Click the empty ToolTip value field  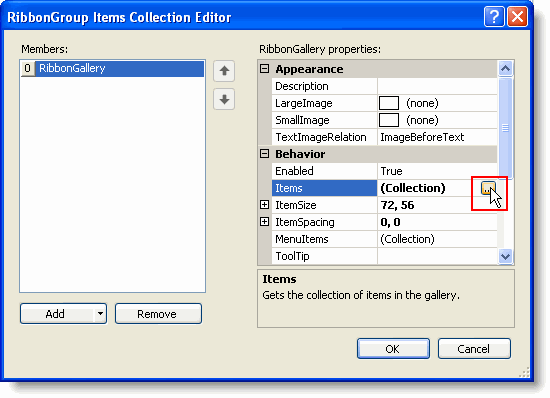pos(437,256)
